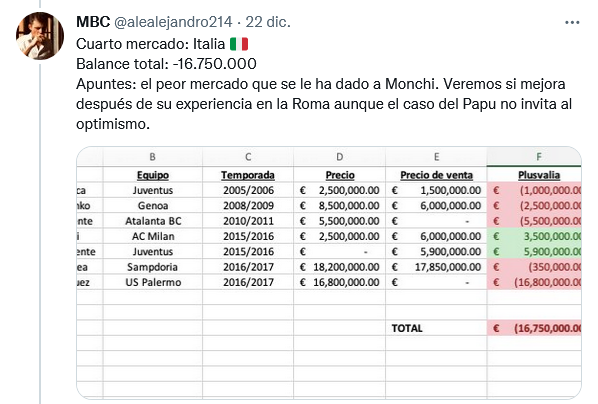598x404 pixels.
Task: Click the tweet text mentioning Monchi
Action: [x=324, y=104]
